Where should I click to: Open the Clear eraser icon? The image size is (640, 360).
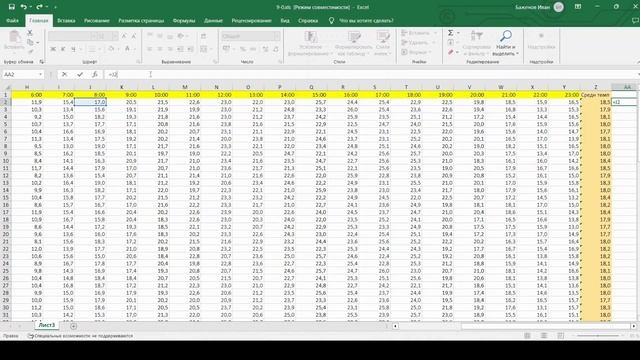point(451,52)
